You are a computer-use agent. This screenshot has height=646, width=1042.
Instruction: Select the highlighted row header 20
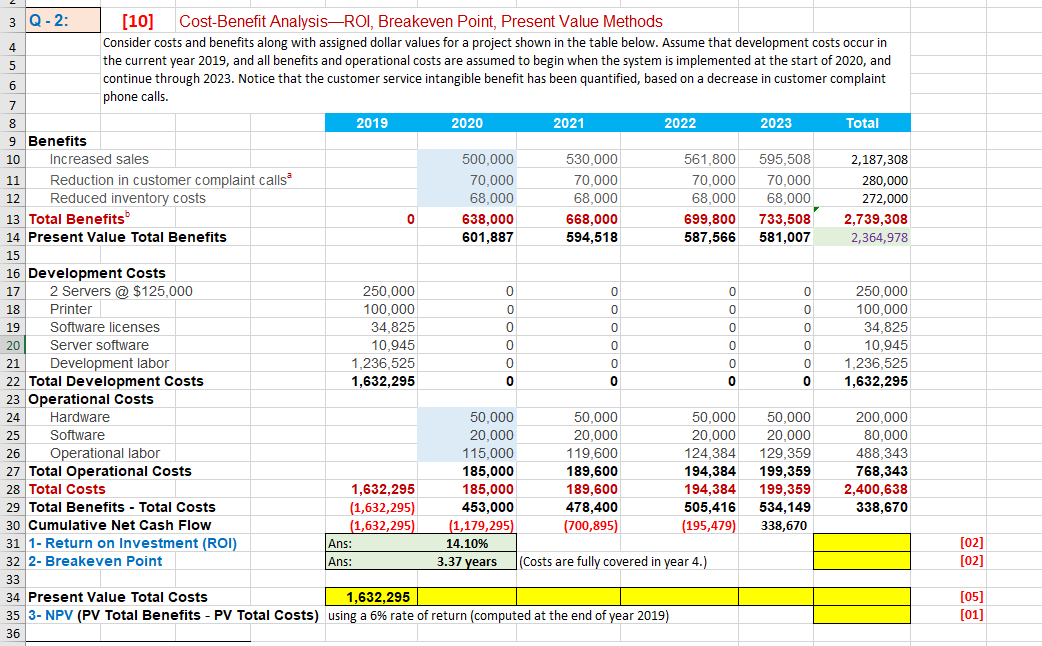pos(13,345)
